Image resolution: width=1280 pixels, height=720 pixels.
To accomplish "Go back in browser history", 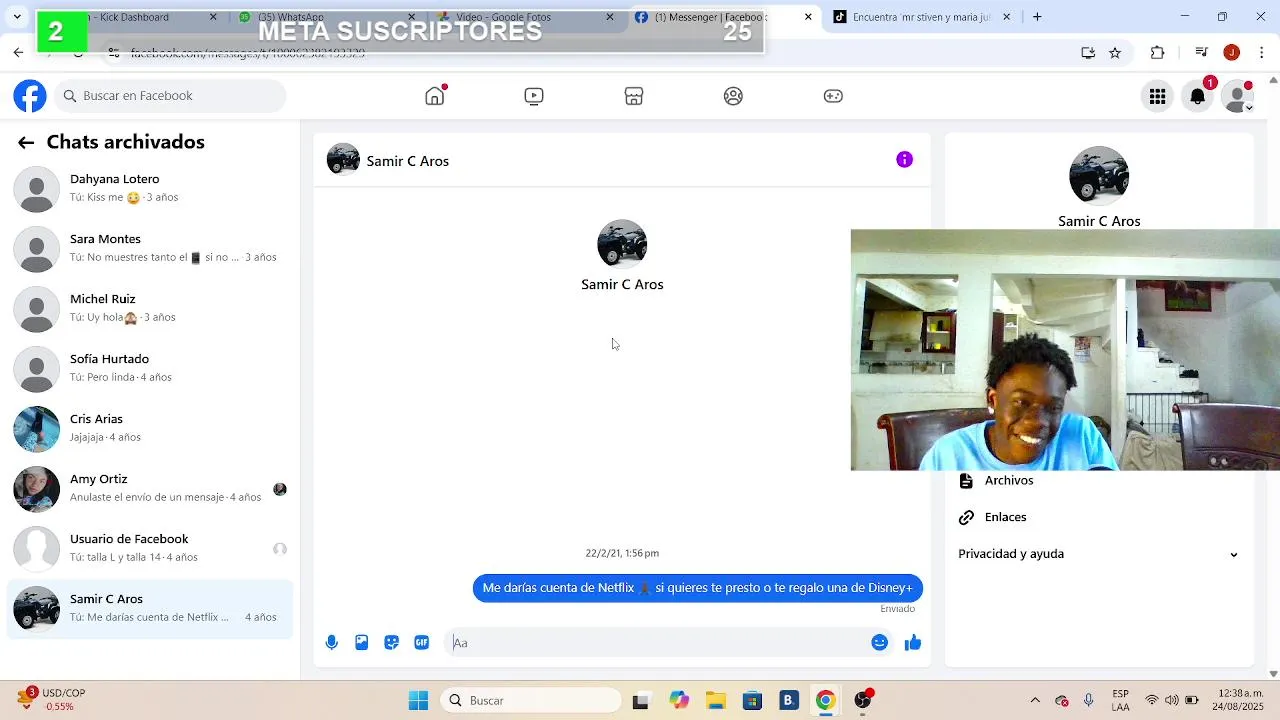I will point(18,53).
